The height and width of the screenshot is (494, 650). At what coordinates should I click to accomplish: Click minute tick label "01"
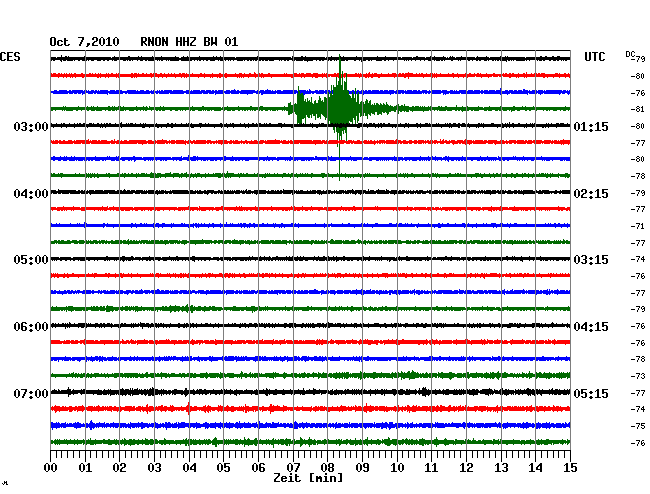click(85, 467)
